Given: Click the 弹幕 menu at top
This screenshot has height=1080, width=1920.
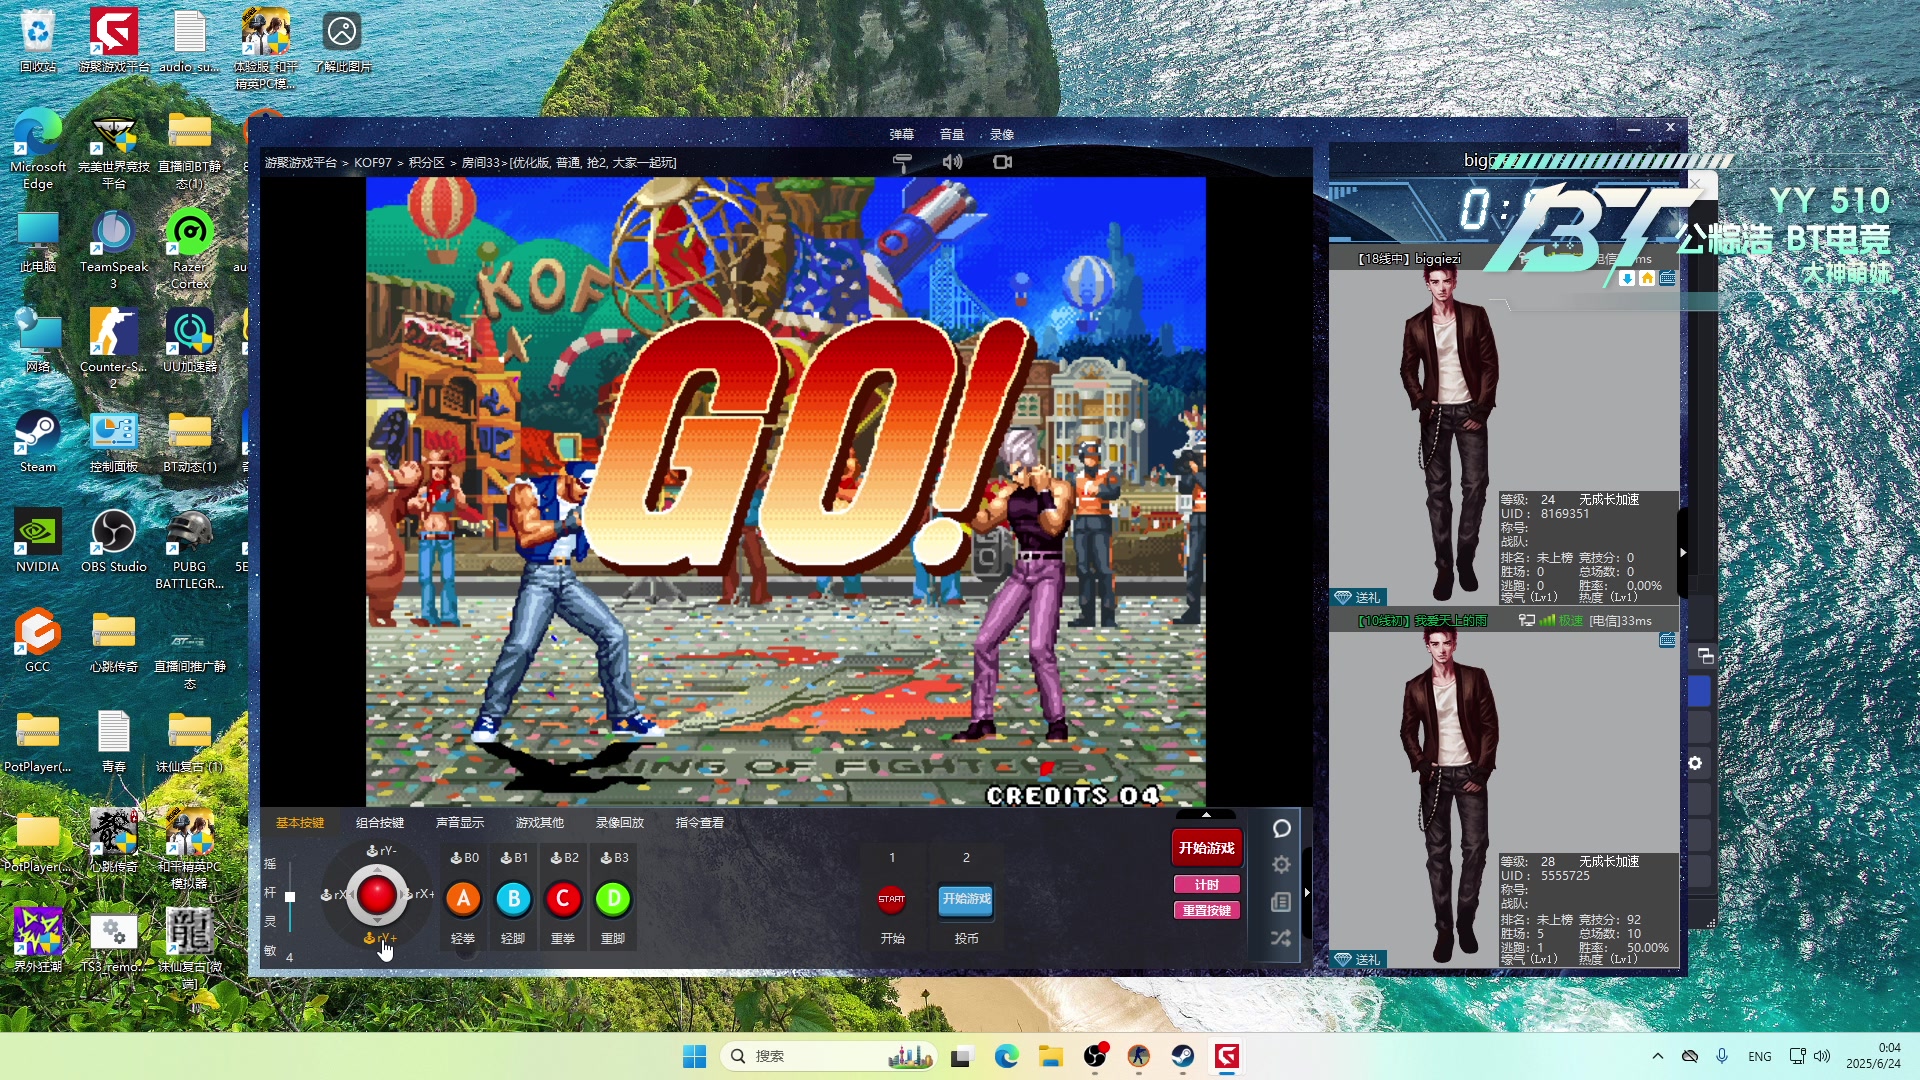Looking at the screenshot, I should pyautogui.click(x=902, y=134).
